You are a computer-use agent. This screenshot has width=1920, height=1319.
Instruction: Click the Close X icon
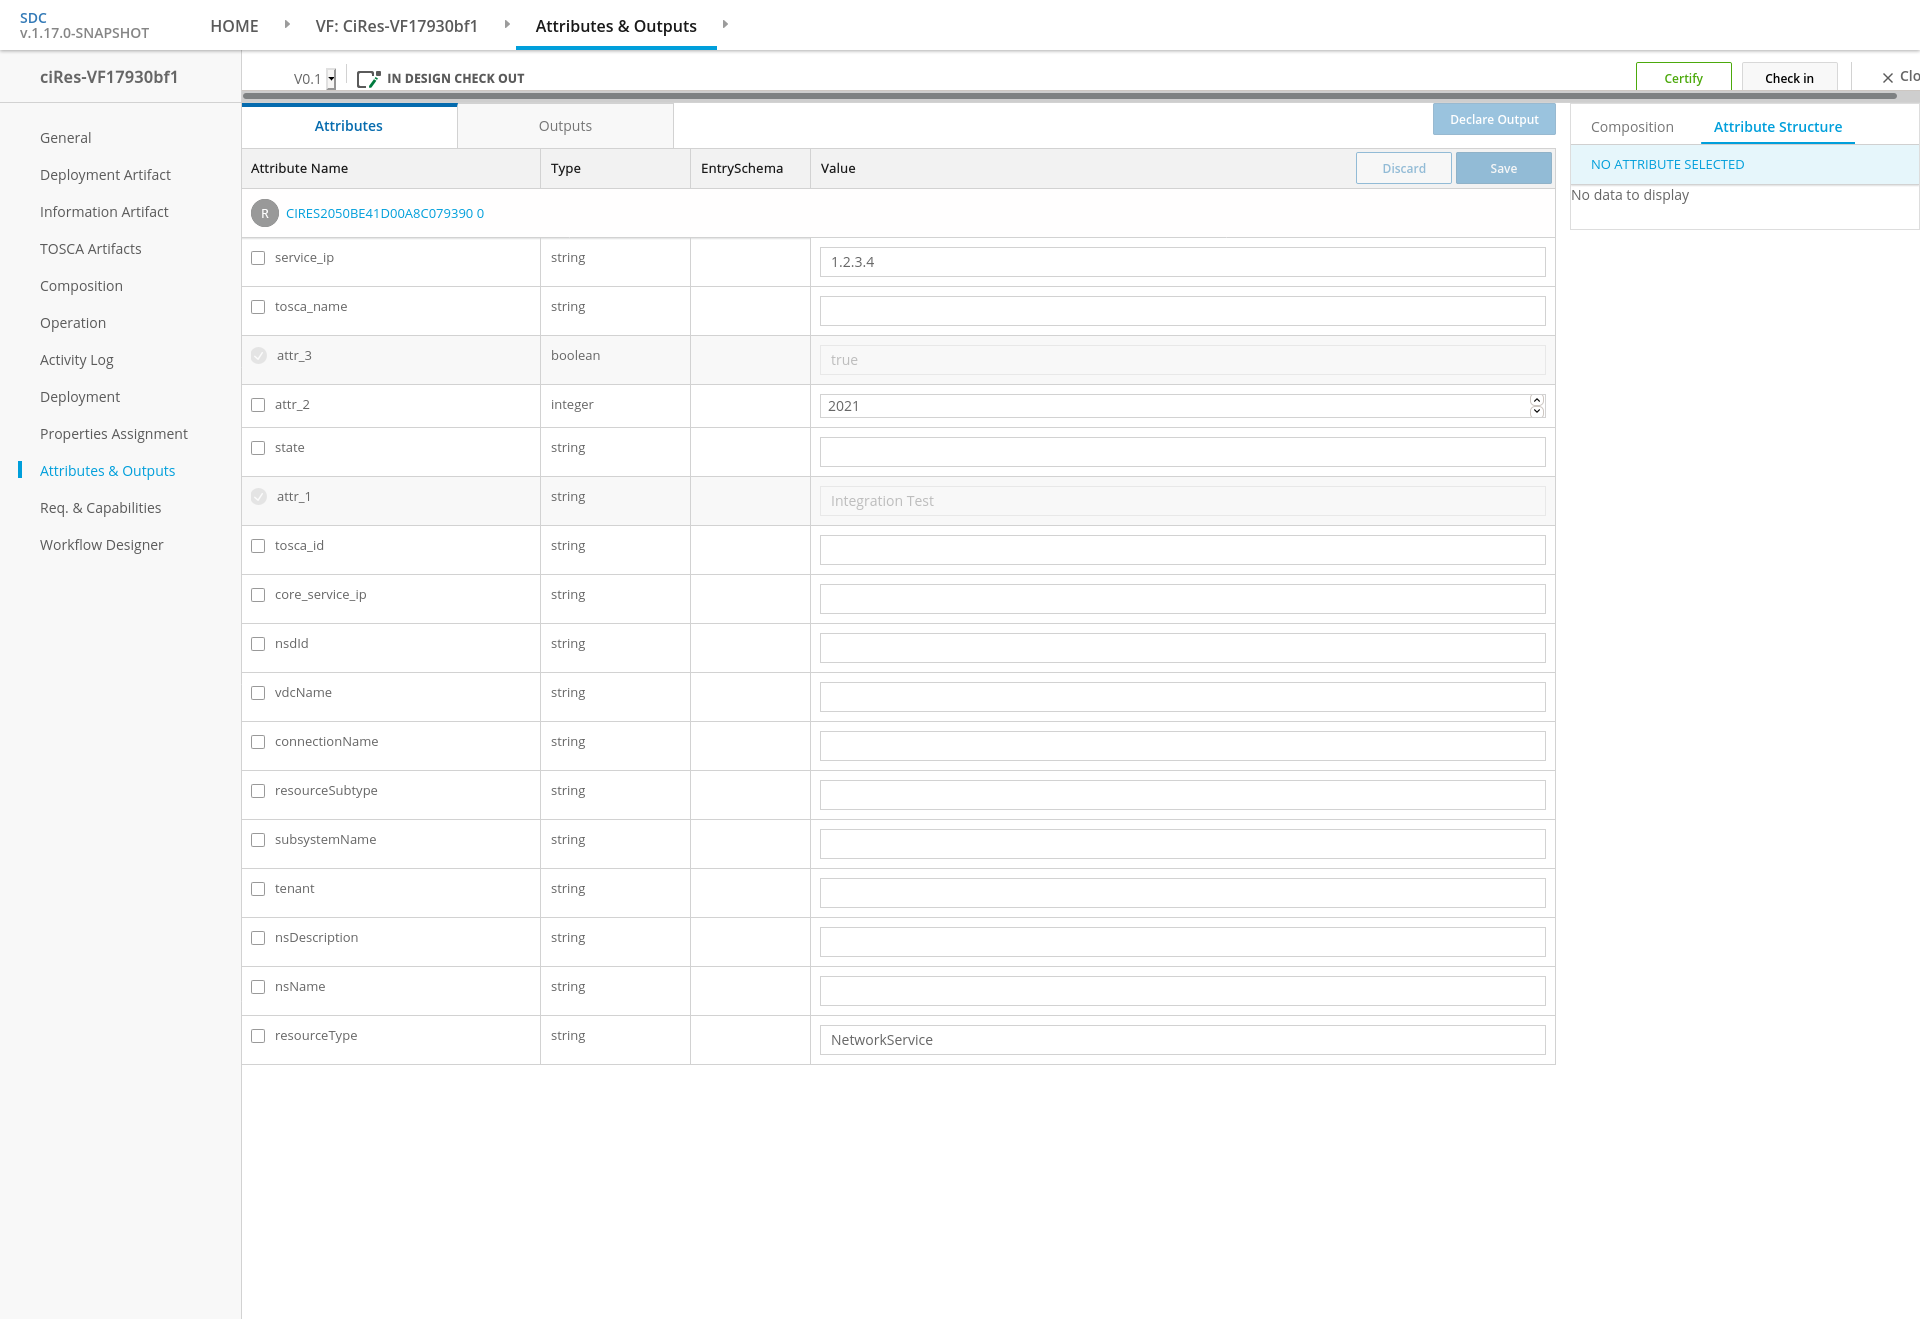[1888, 78]
